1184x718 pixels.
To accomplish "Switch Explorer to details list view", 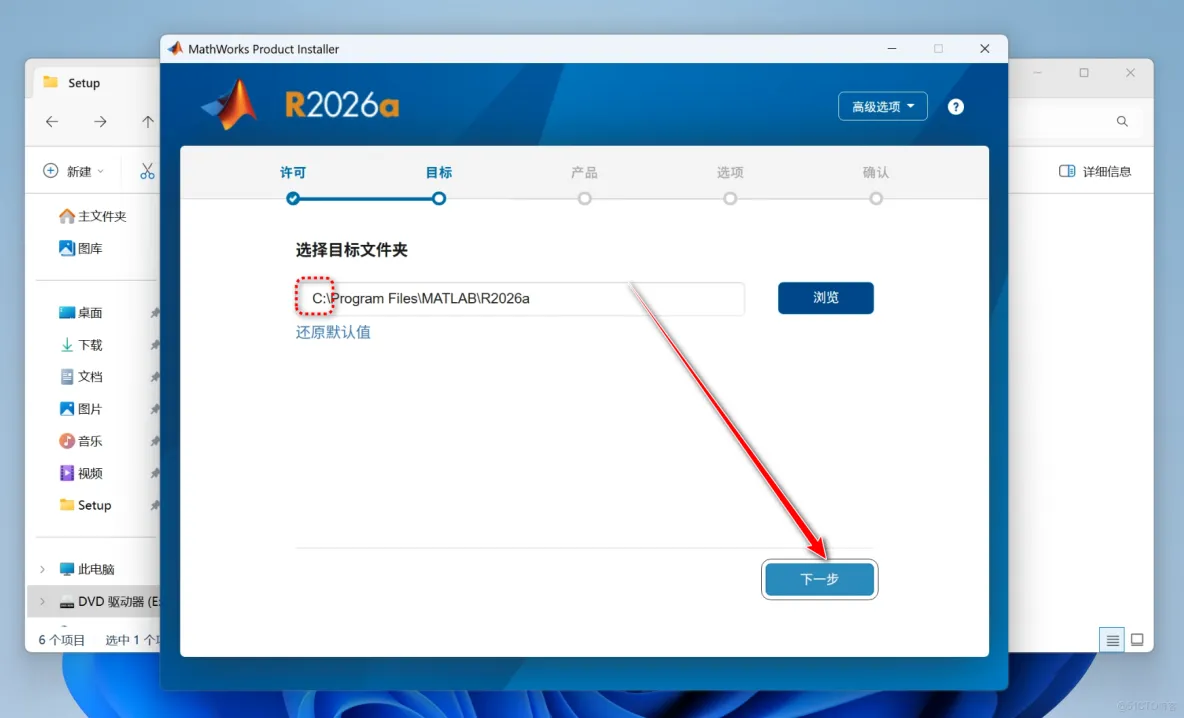I will point(1112,640).
